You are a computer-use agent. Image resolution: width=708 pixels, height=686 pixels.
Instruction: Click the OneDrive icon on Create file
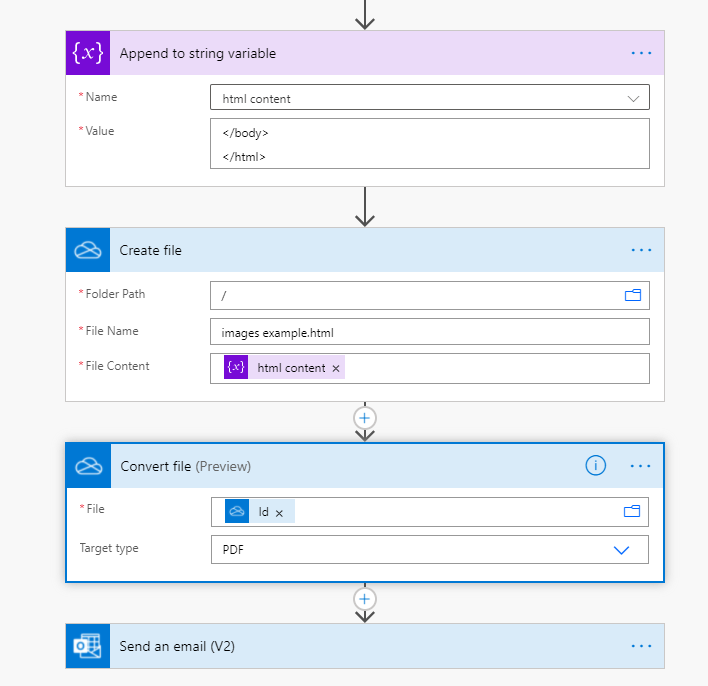(x=87, y=250)
